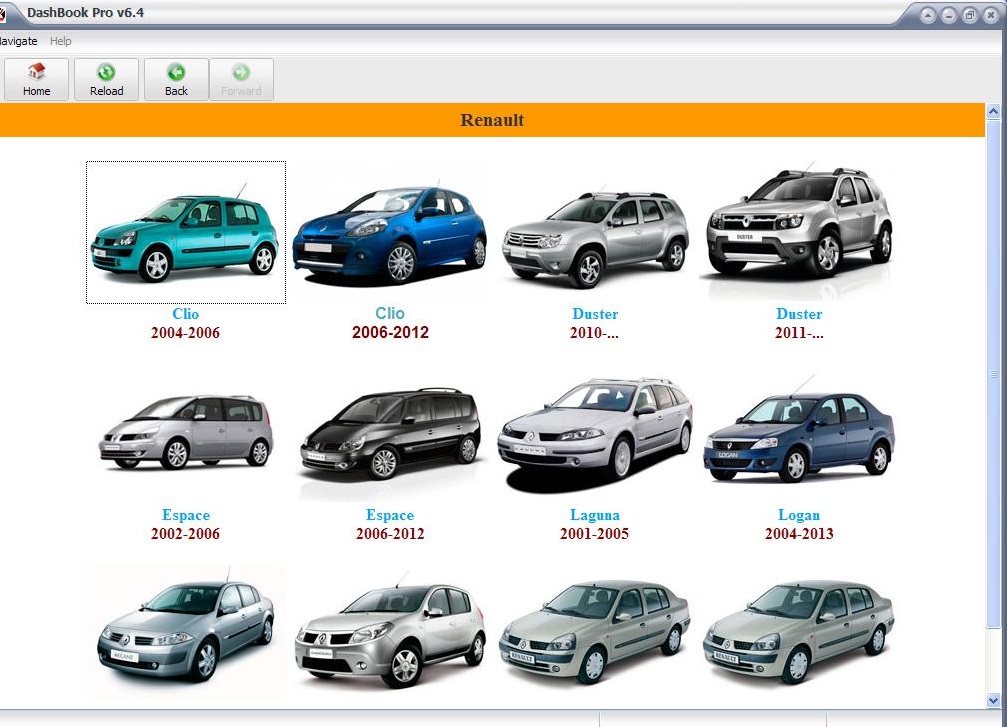The height and width of the screenshot is (727, 1007).
Task: Click the vertical scrollbar thumb
Action: (x=993, y=373)
